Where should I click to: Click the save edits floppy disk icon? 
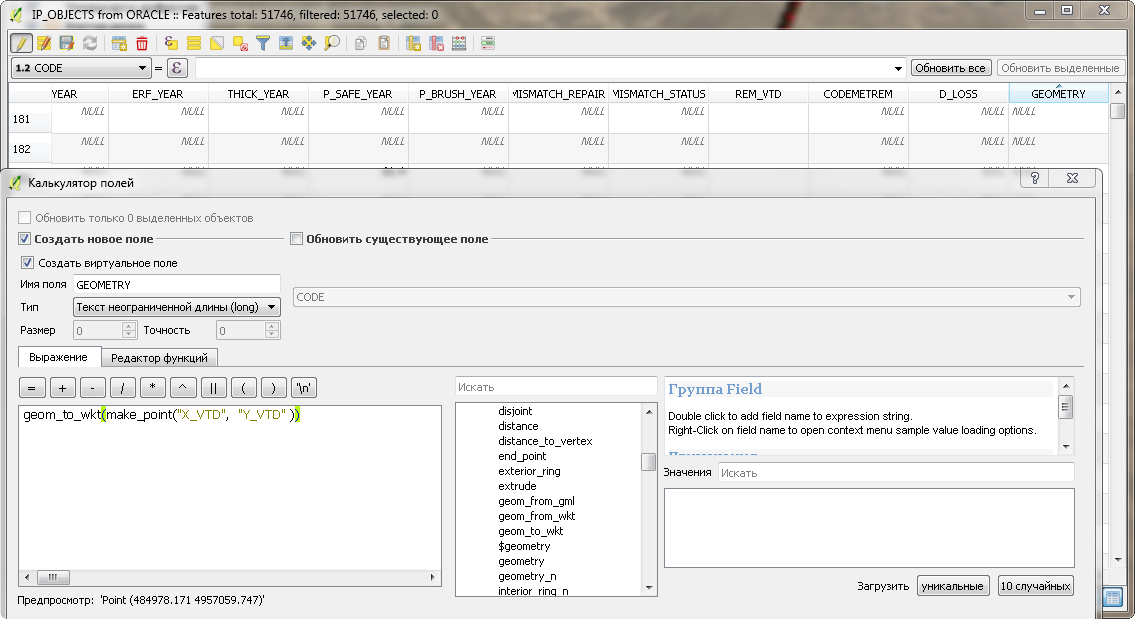click(x=67, y=43)
